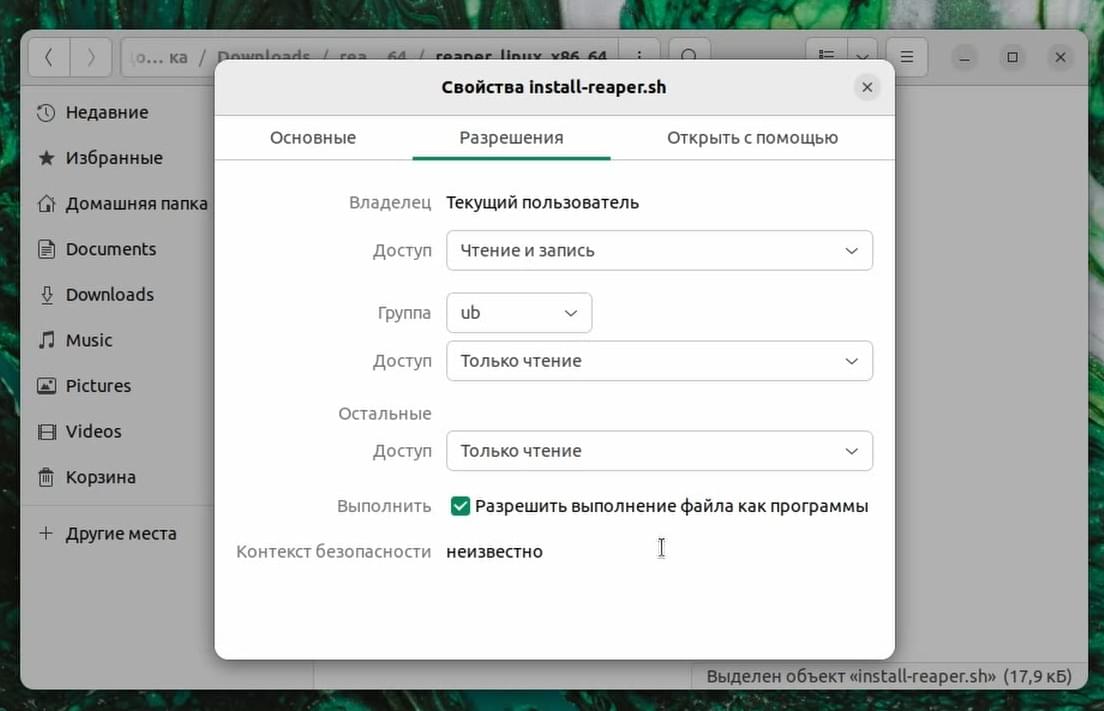1104x711 pixels.
Task: Open the hamburger main menu
Action: [907, 57]
